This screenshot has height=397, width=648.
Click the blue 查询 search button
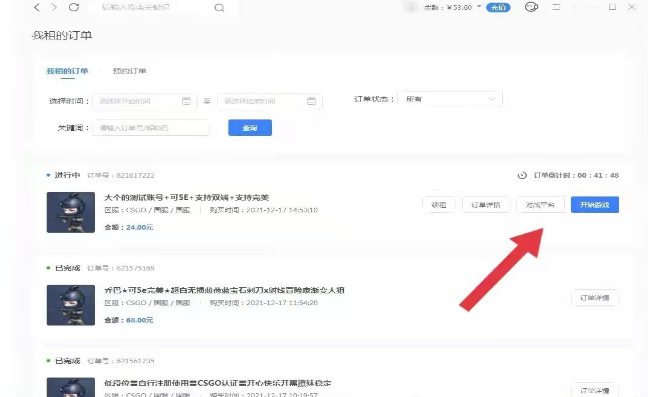250,128
